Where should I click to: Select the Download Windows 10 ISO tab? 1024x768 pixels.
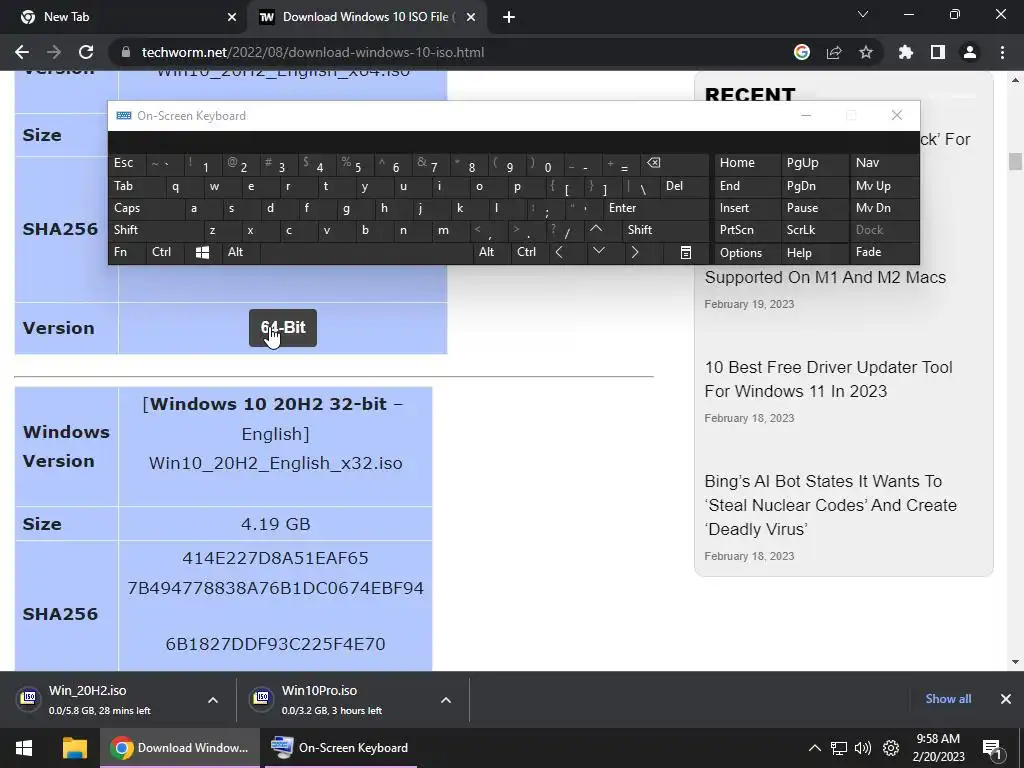[367, 17]
